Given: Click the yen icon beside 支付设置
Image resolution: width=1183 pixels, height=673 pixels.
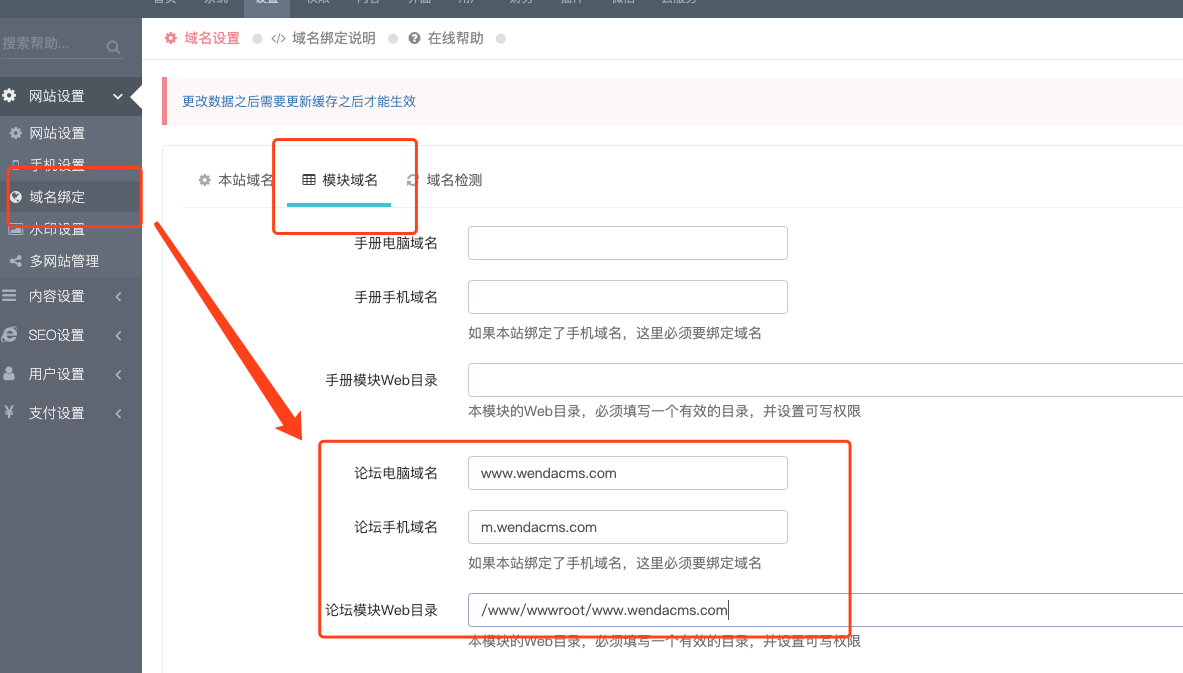Looking at the screenshot, I should point(9,412).
